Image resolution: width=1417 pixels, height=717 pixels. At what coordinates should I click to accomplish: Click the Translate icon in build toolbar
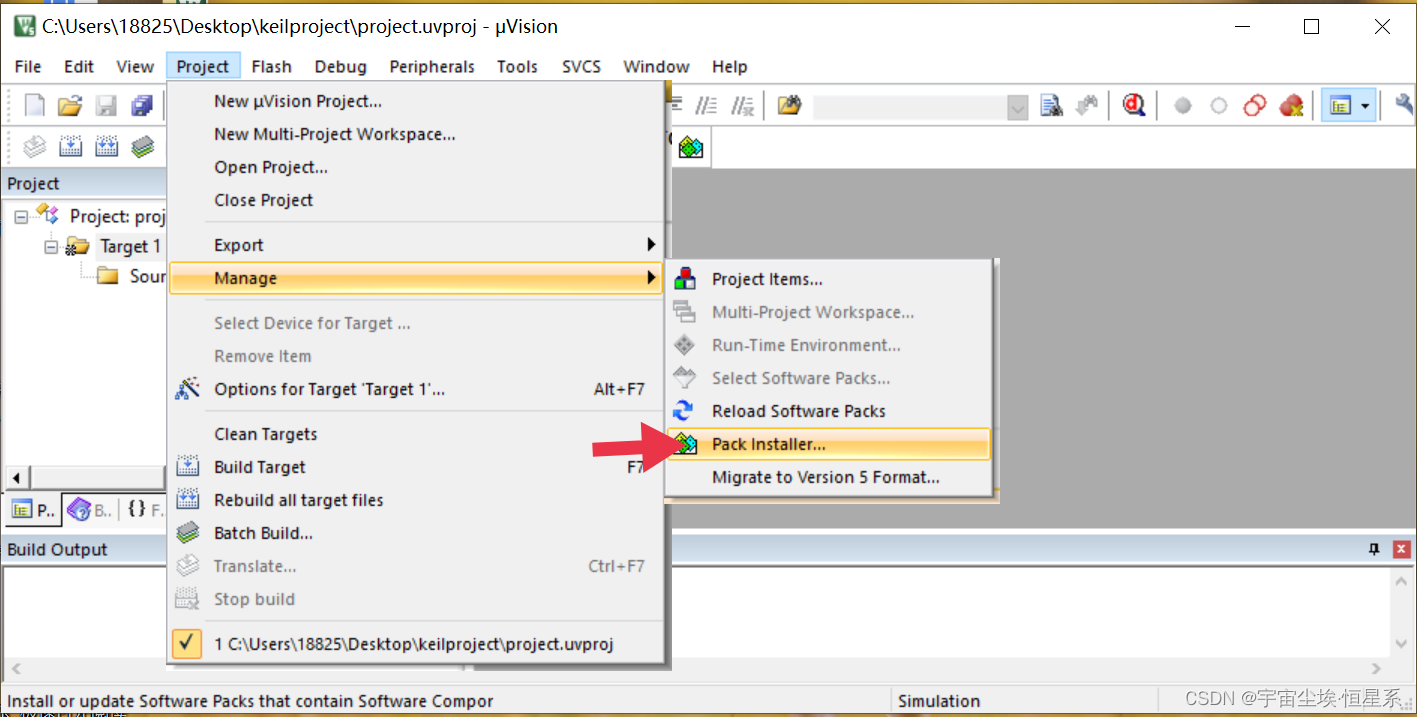click(x=35, y=147)
